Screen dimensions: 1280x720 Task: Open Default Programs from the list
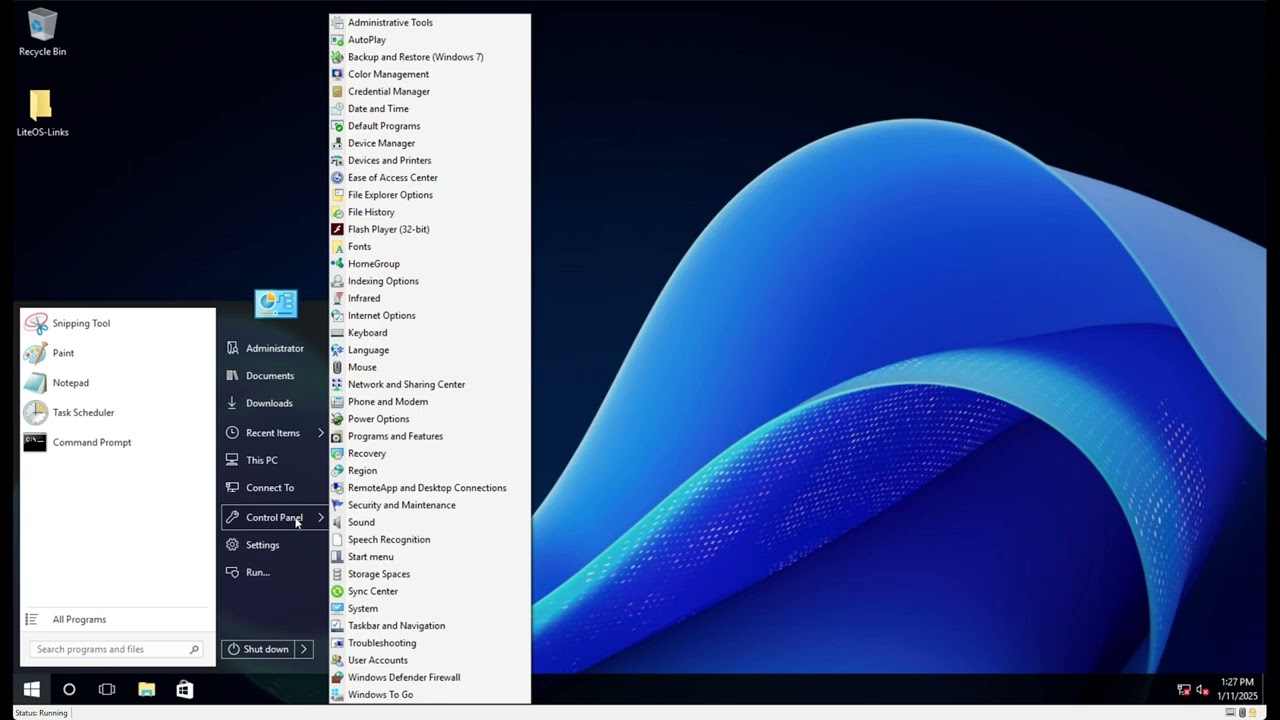(430, 126)
